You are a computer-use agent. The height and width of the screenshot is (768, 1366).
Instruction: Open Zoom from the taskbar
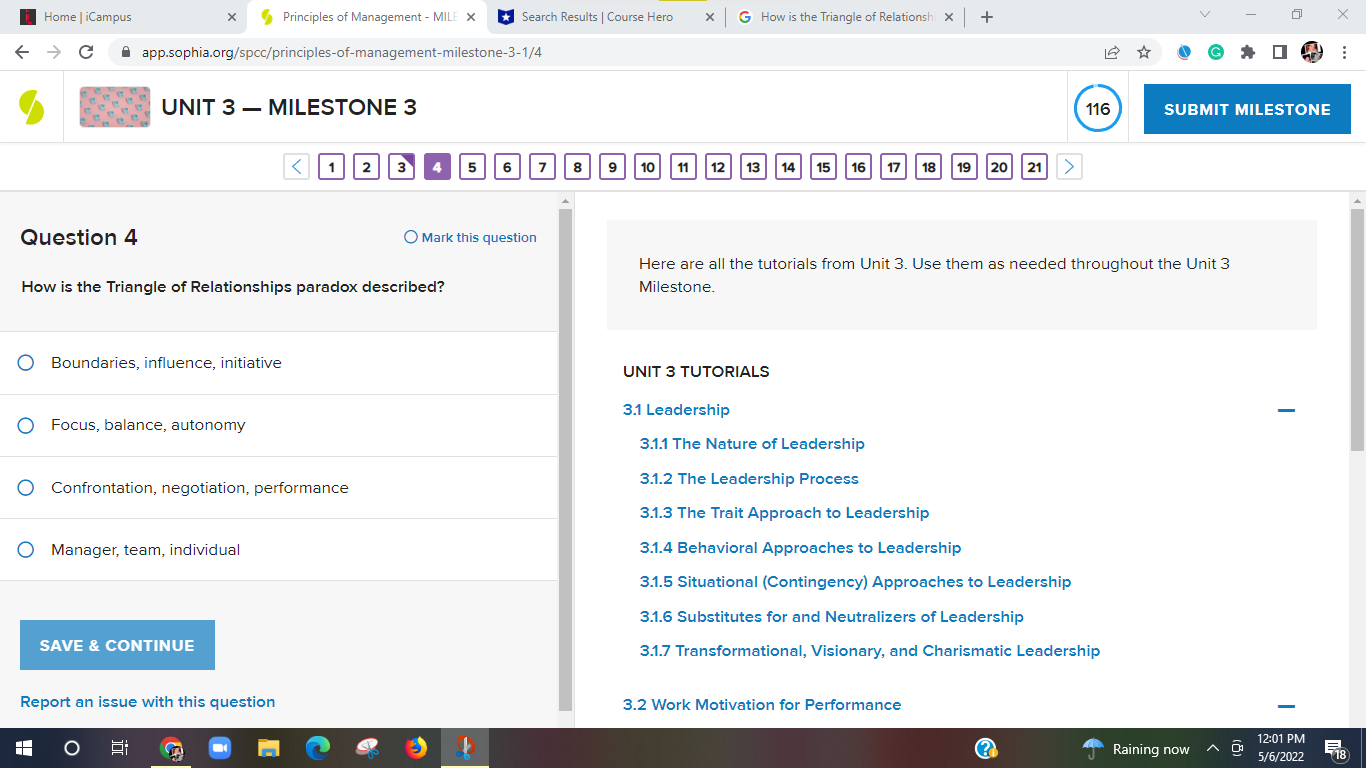click(x=220, y=748)
